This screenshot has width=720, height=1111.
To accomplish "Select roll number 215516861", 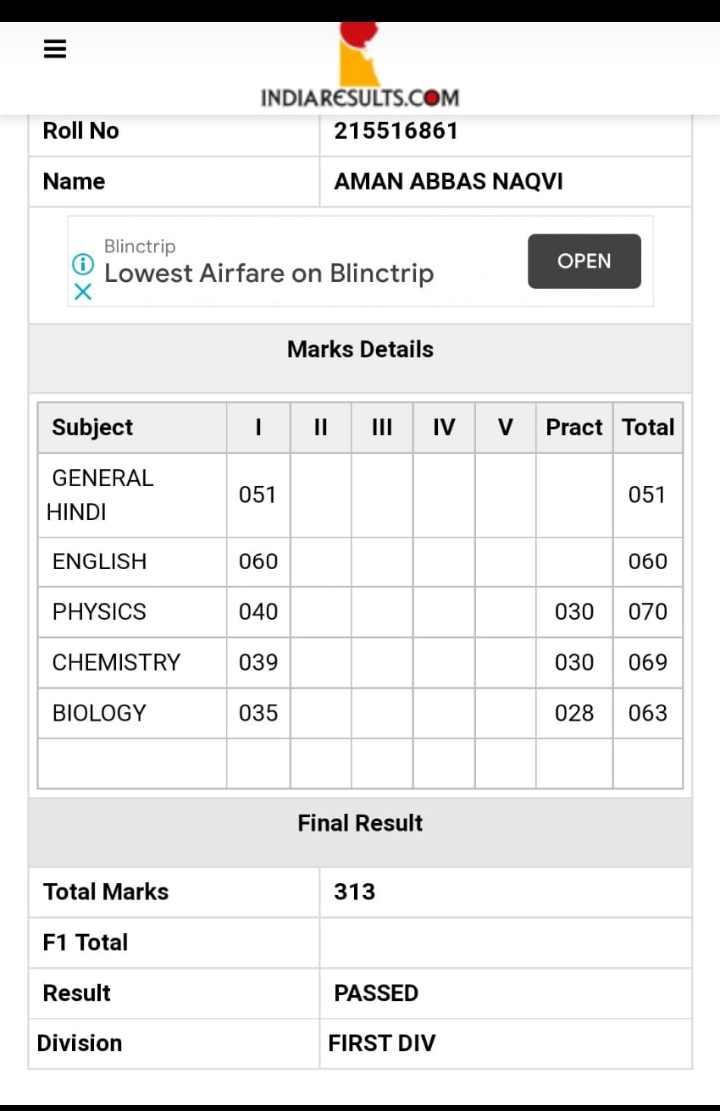I will [x=396, y=131].
